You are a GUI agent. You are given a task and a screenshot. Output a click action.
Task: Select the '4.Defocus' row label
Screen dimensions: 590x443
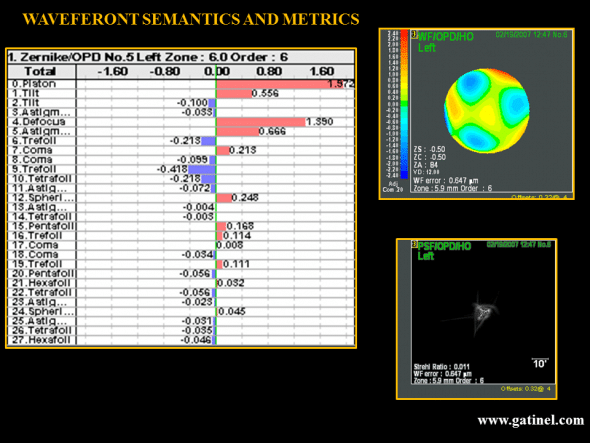click(x=39, y=122)
